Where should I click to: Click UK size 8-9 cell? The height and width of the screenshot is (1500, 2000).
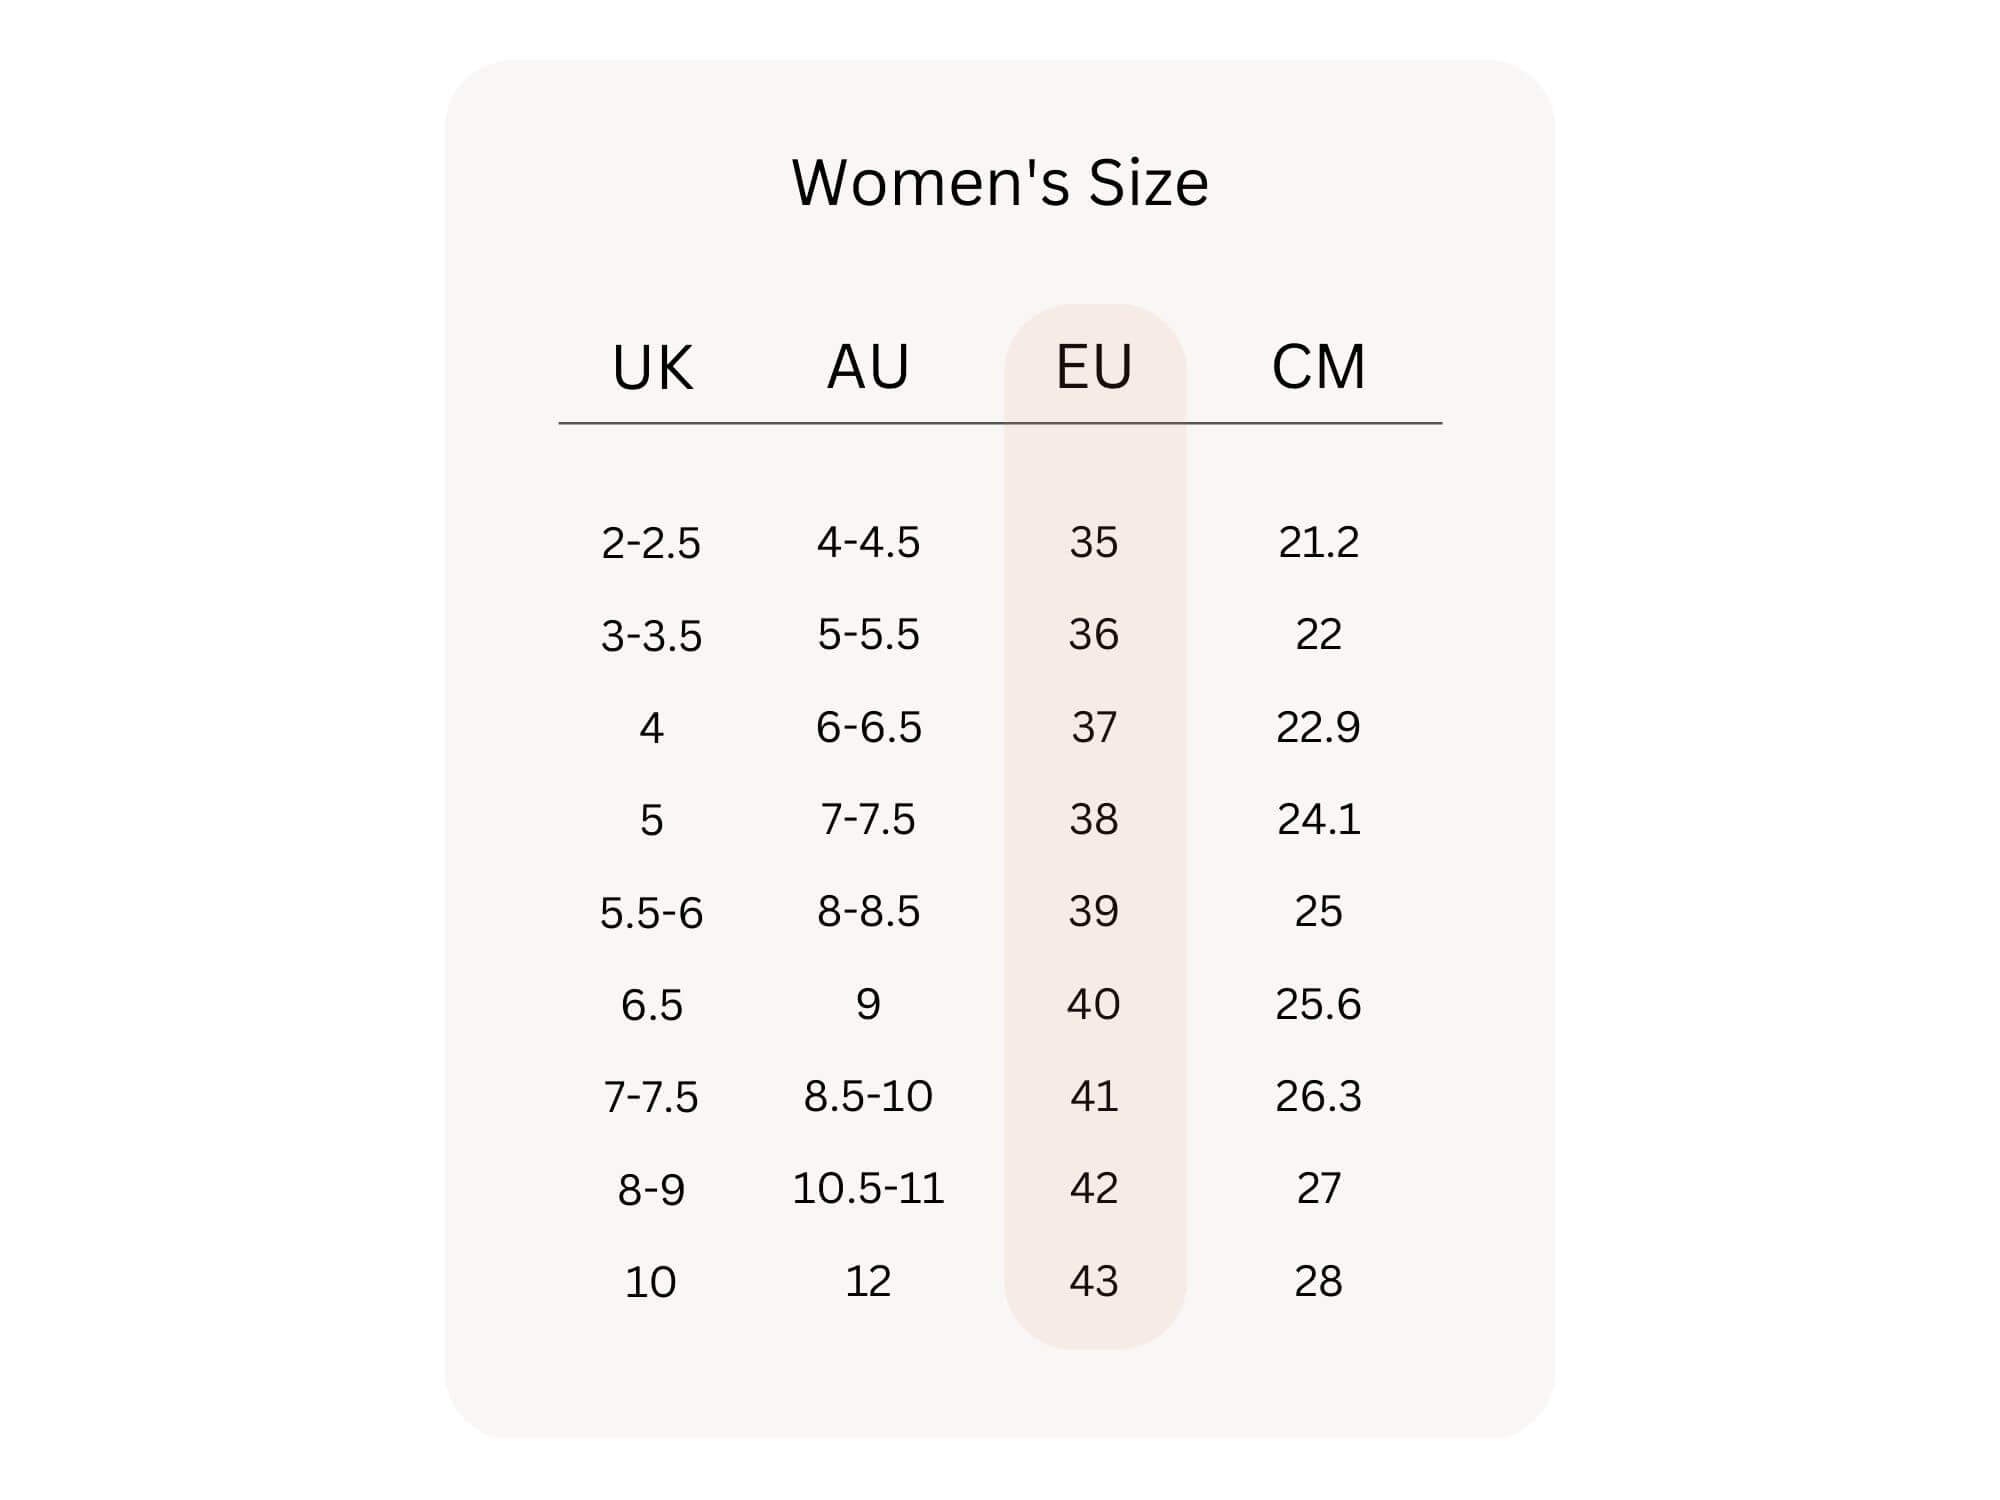[651, 1190]
